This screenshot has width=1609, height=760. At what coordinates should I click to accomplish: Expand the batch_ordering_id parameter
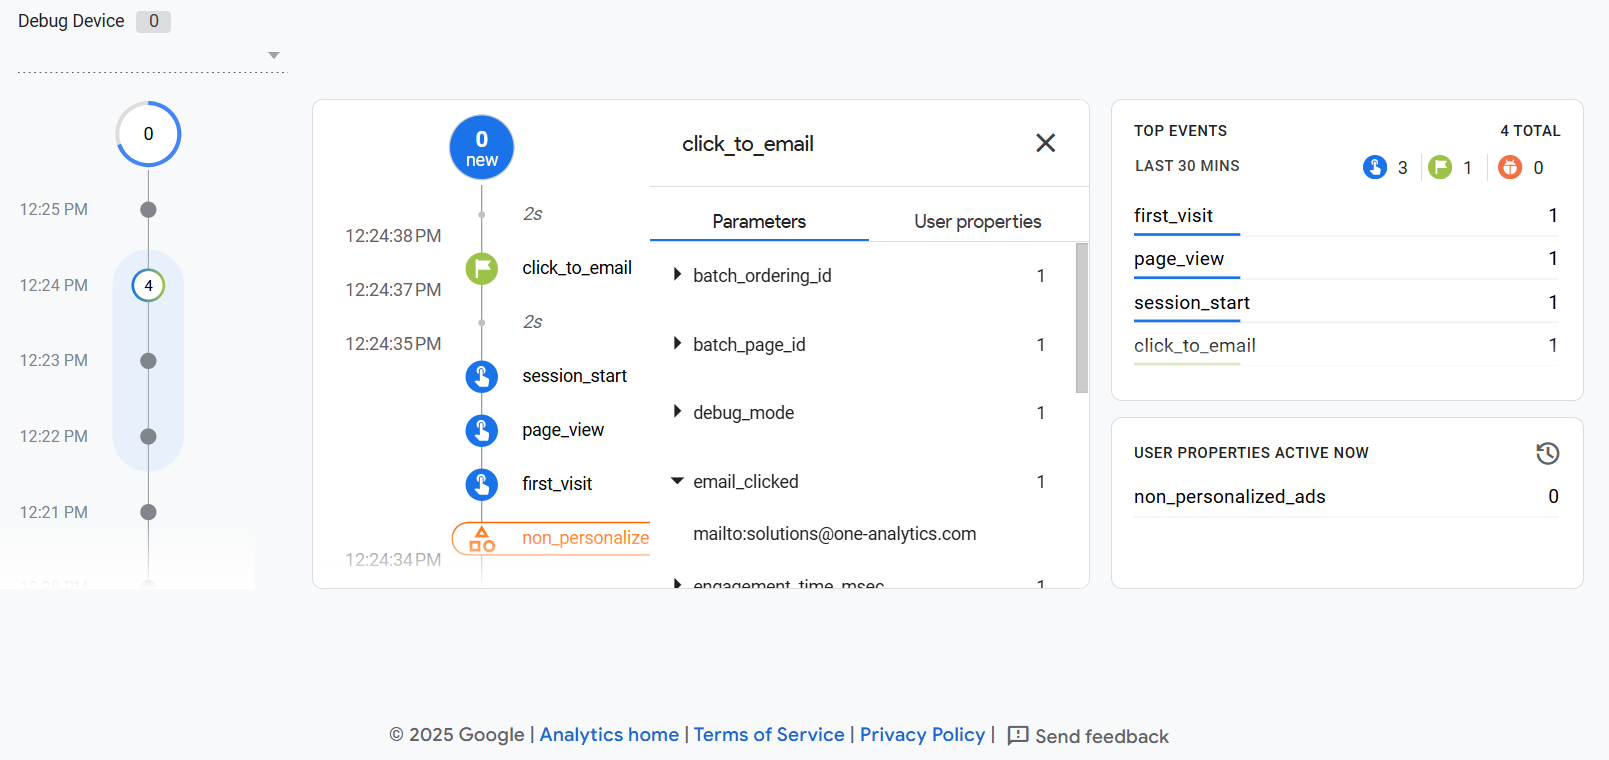point(678,275)
